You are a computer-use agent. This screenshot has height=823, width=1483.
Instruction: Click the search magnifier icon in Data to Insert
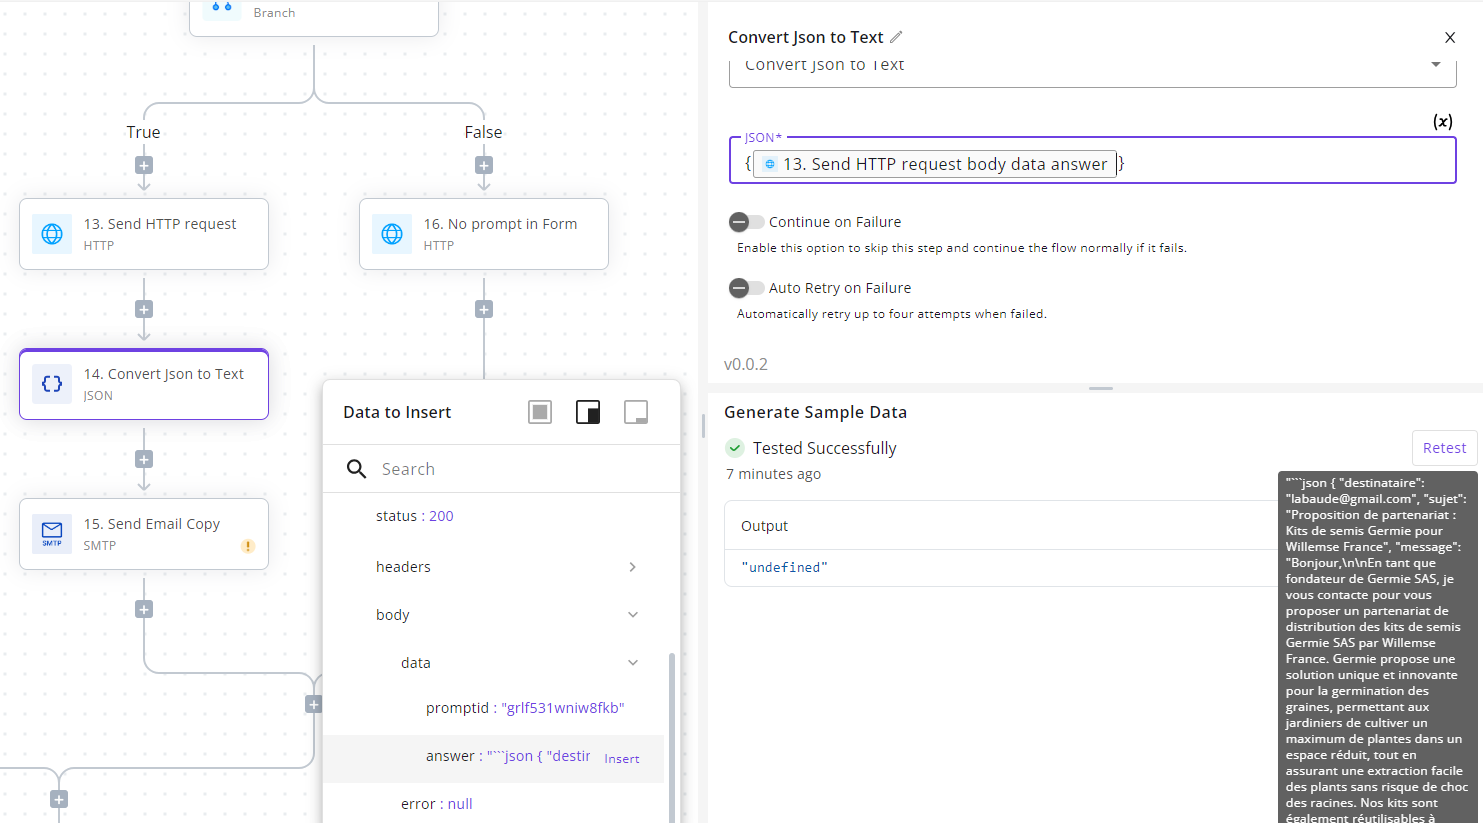(356, 469)
